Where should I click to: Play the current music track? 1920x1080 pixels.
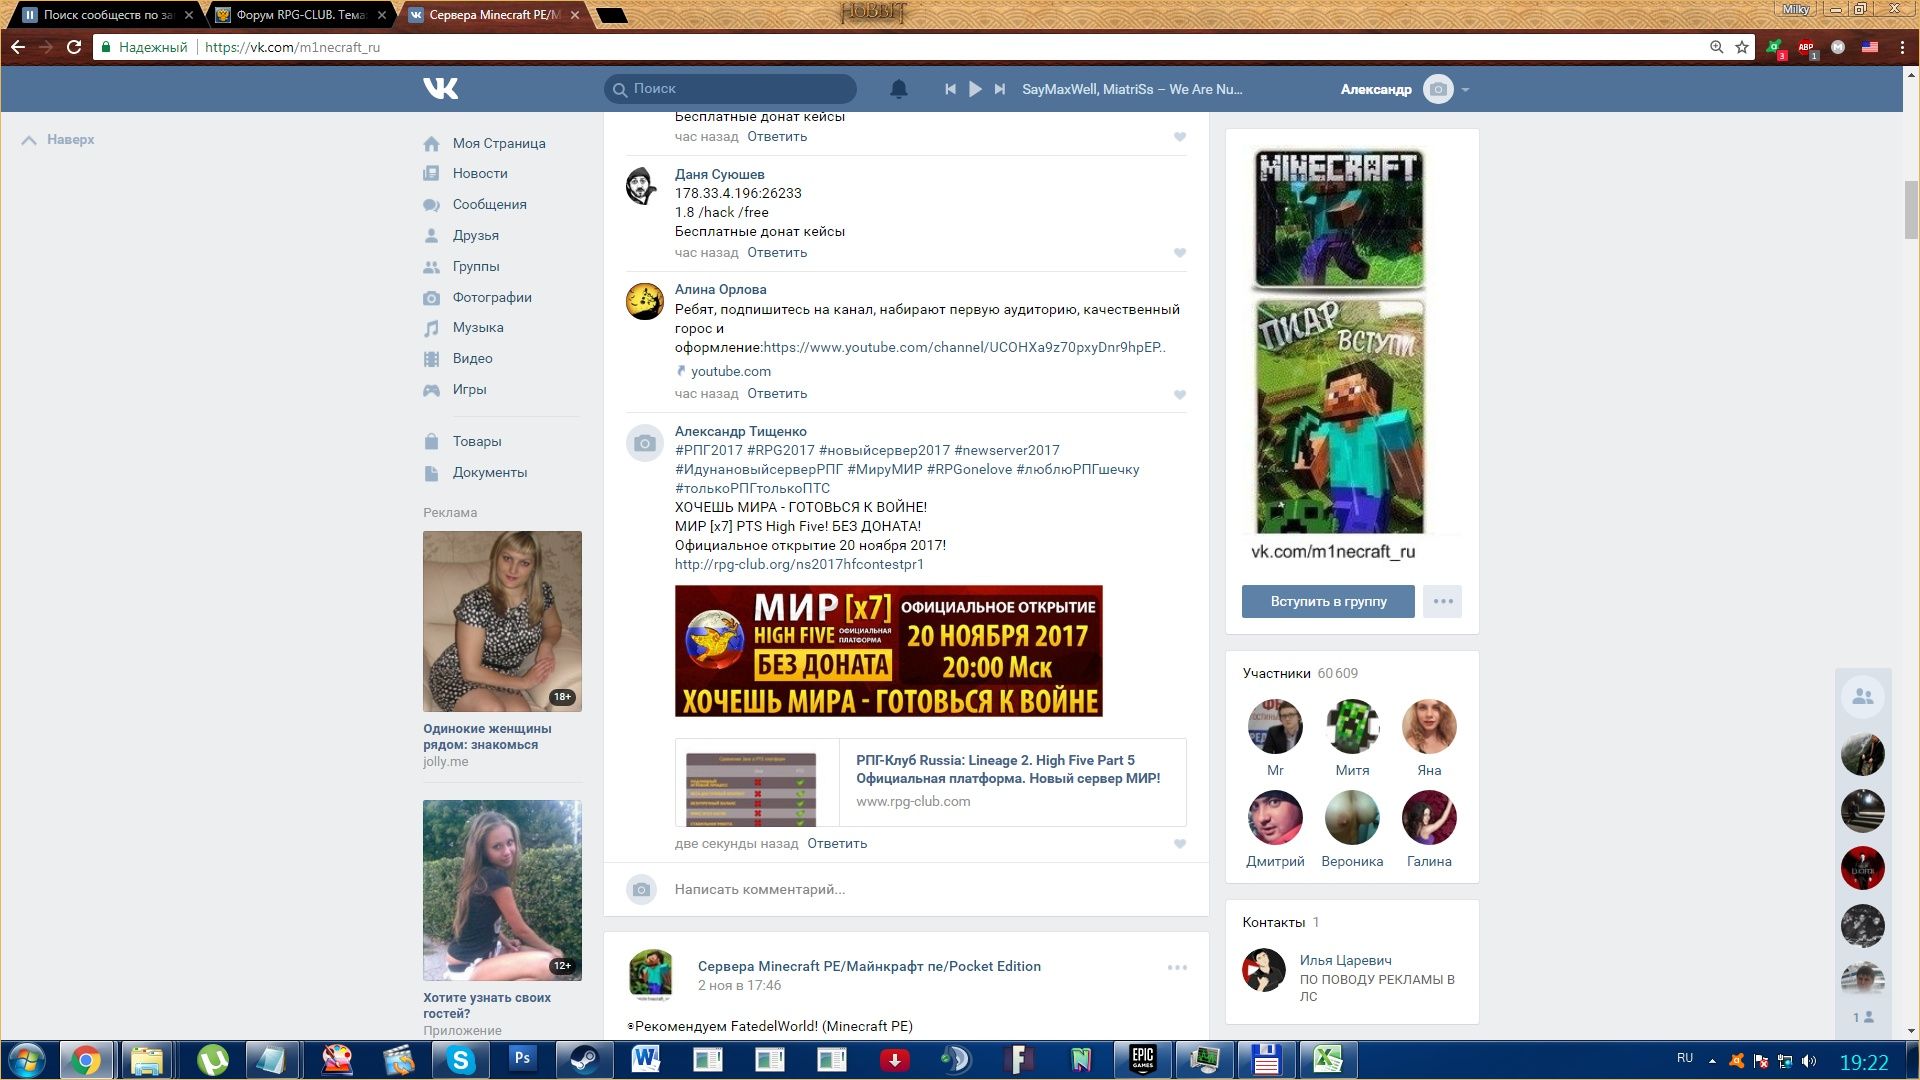pyautogui.click(x=975, y=89)
